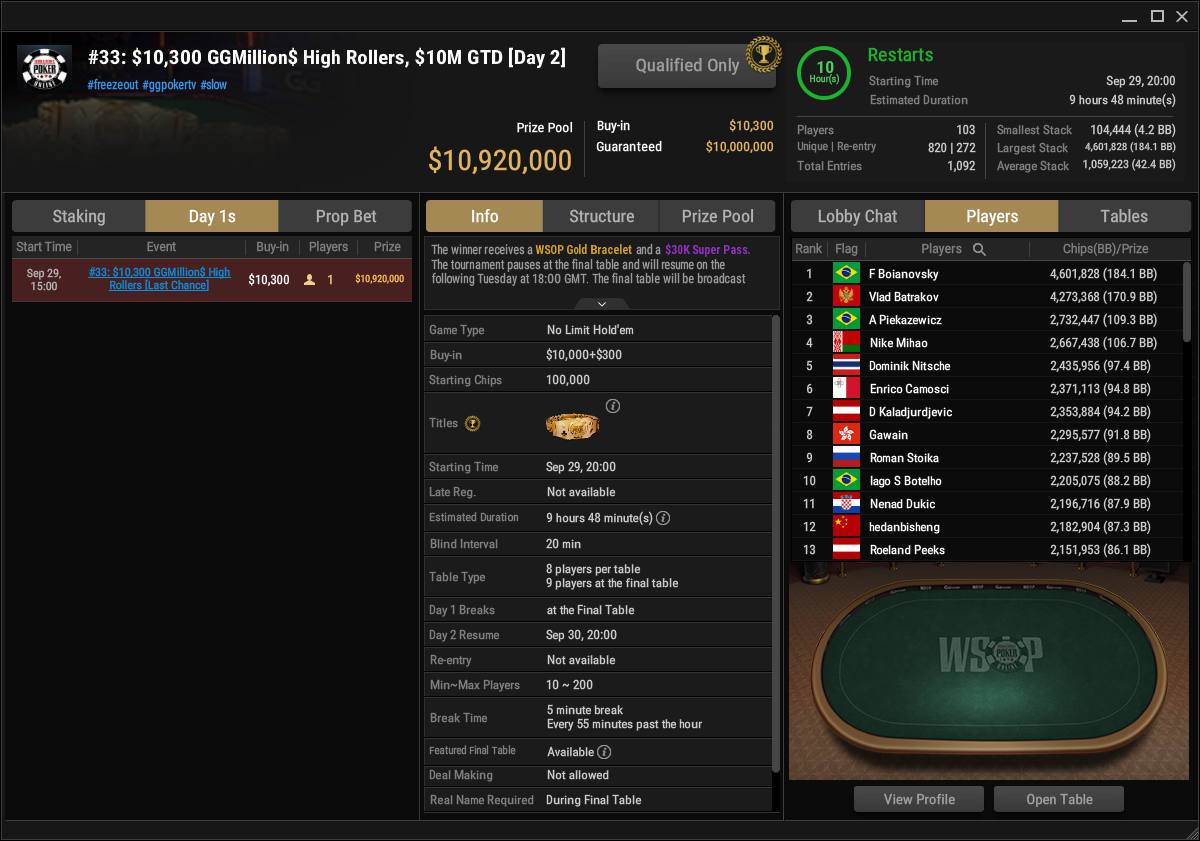Screen dimensions: 1200x841
Task: Open the Lobby Chat tab
Action: click(x=858, y=216)
